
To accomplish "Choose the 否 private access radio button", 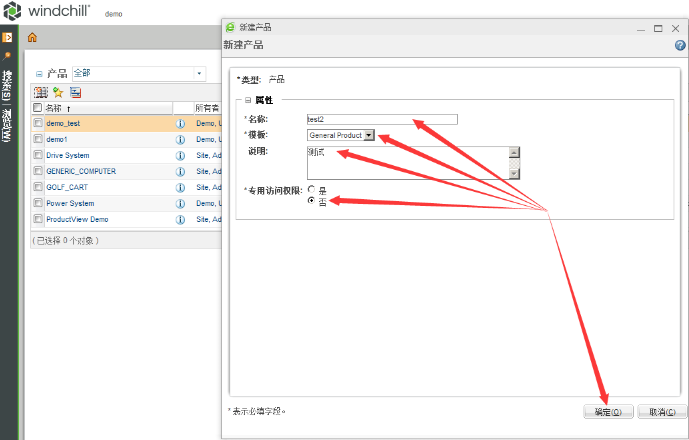I will pyautogui.click(x=312, y=201).
